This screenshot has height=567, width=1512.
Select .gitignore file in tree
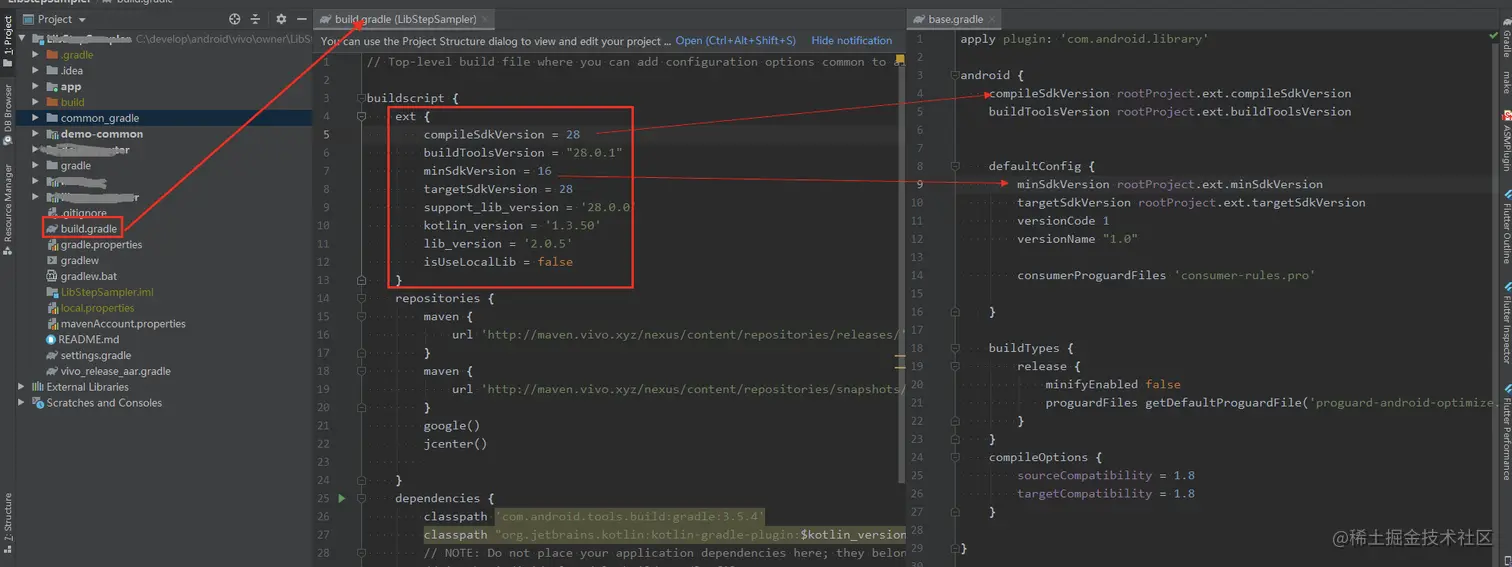click(x=76, y=213)
